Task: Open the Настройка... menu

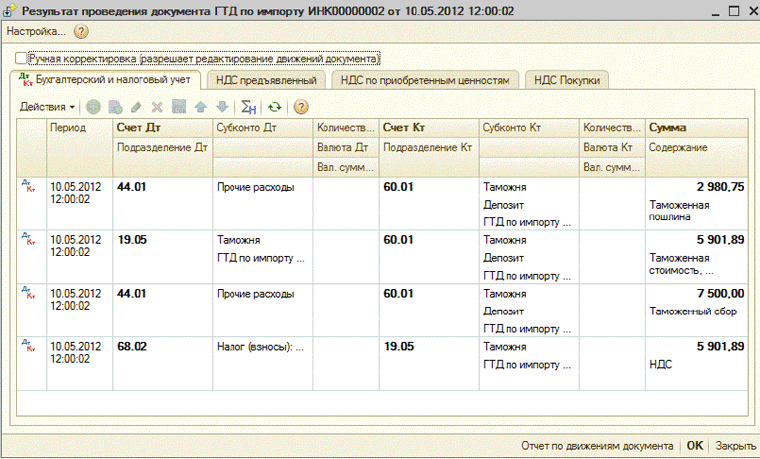Action: tap(36, 31)
